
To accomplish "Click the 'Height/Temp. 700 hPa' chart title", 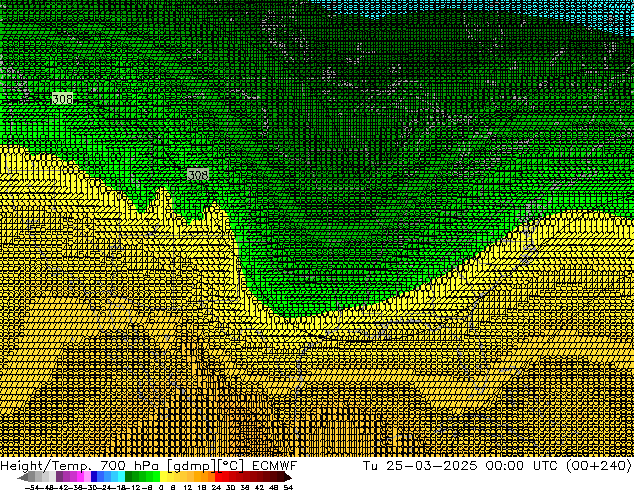I will point(80,466).
